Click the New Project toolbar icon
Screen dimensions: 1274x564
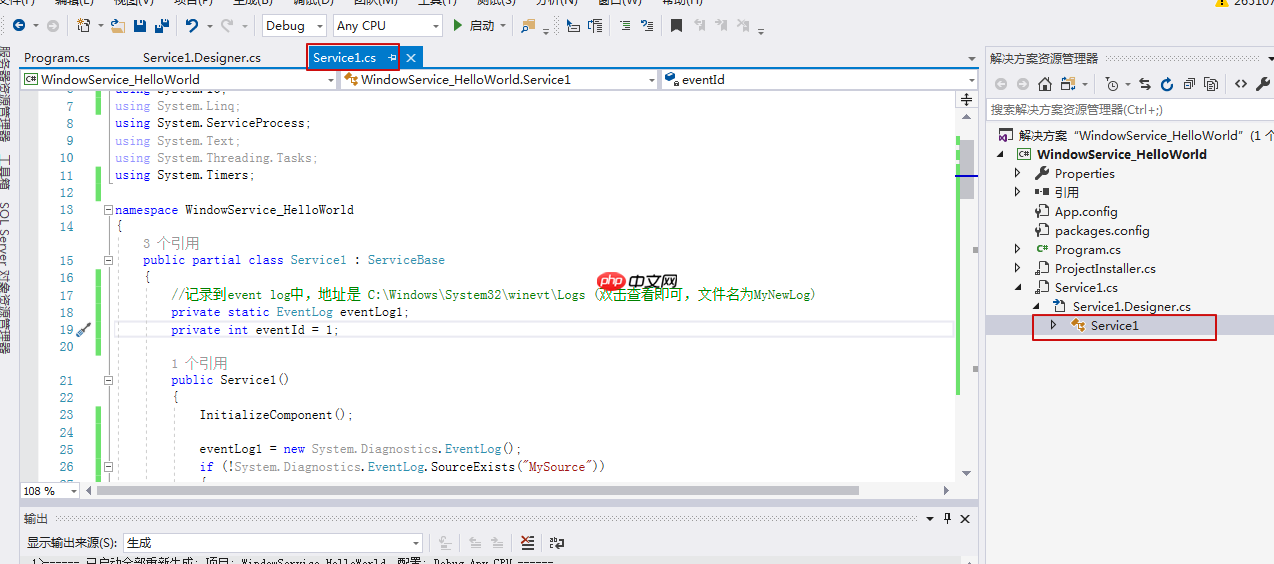[83, 26]
